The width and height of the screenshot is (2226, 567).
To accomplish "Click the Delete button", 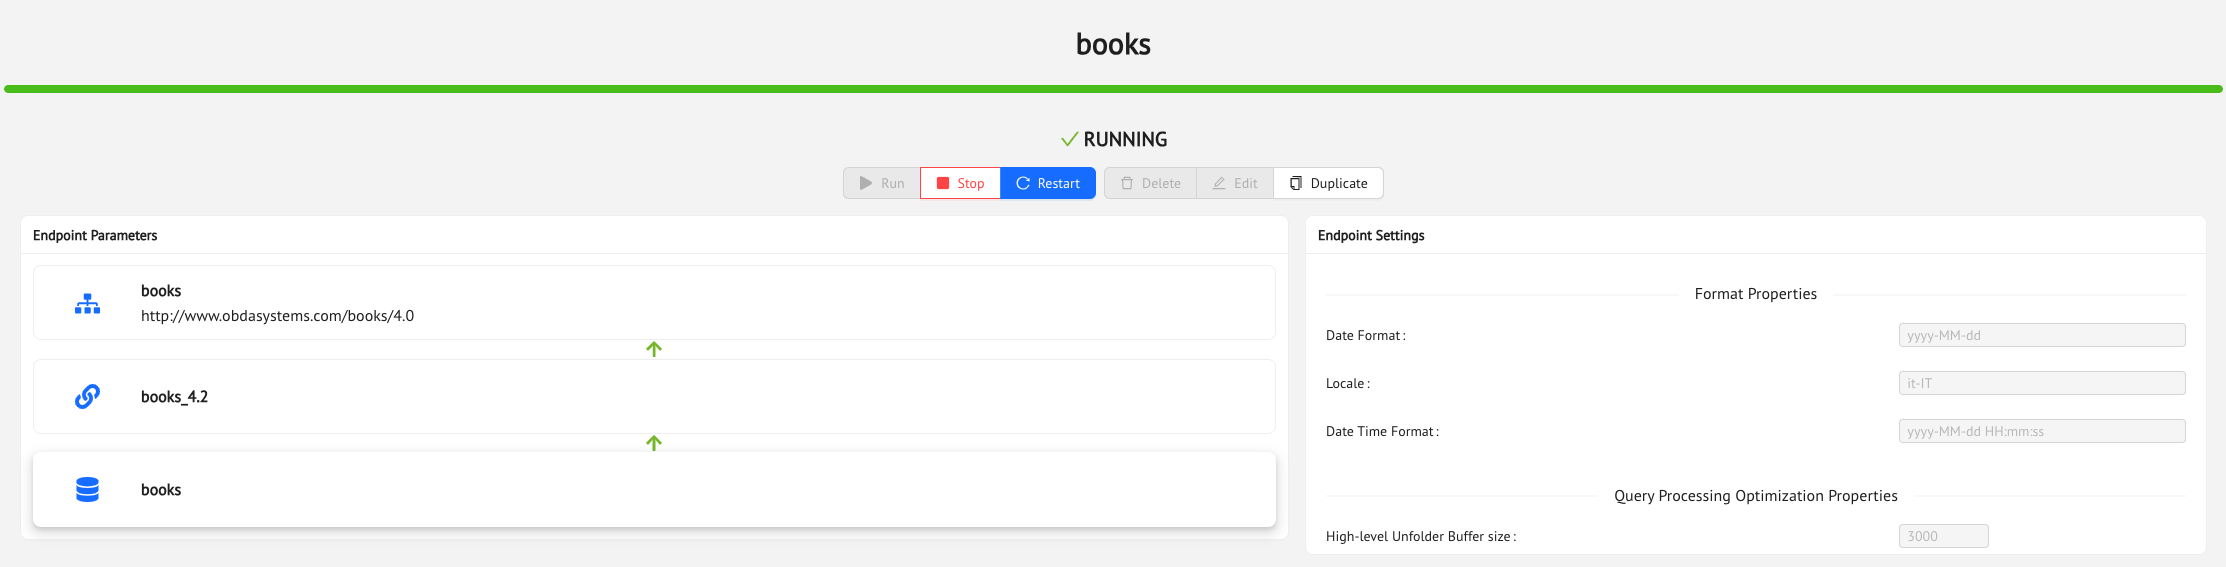I will tap(1150, 183).
